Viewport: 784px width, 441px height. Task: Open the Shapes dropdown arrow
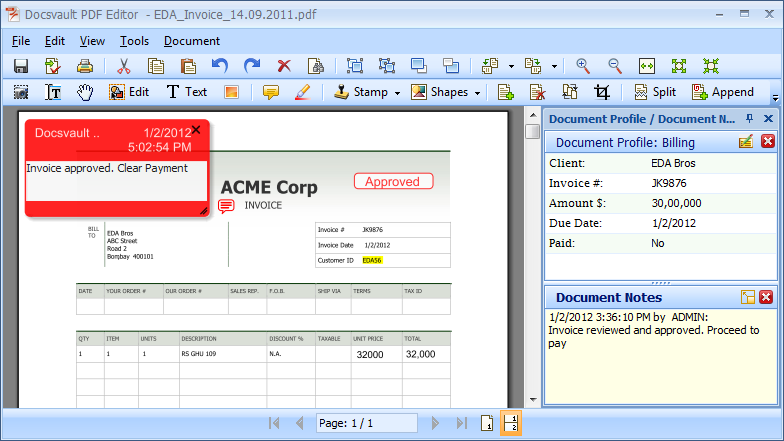coord(477,93)
